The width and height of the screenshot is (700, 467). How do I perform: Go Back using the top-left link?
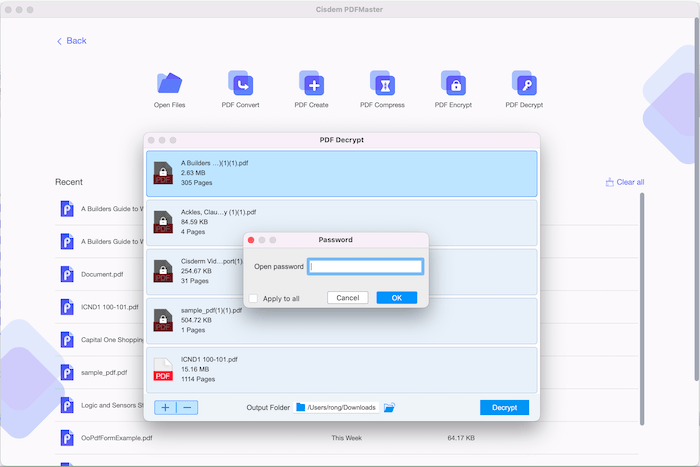click(x=71, y=41)
